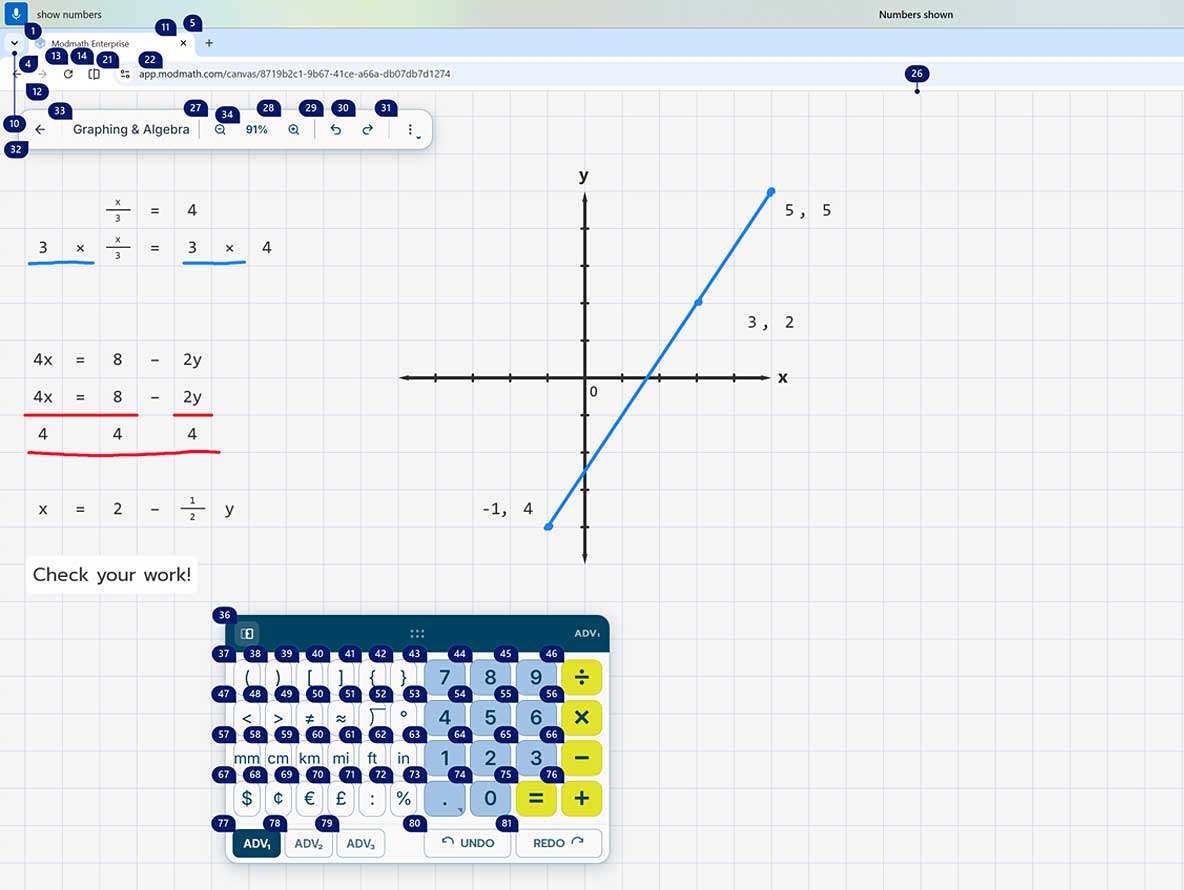The height and width of the screenshot is (890, 1184).
Task: Tap the number 0 key
Action: [x=490, y=799]
